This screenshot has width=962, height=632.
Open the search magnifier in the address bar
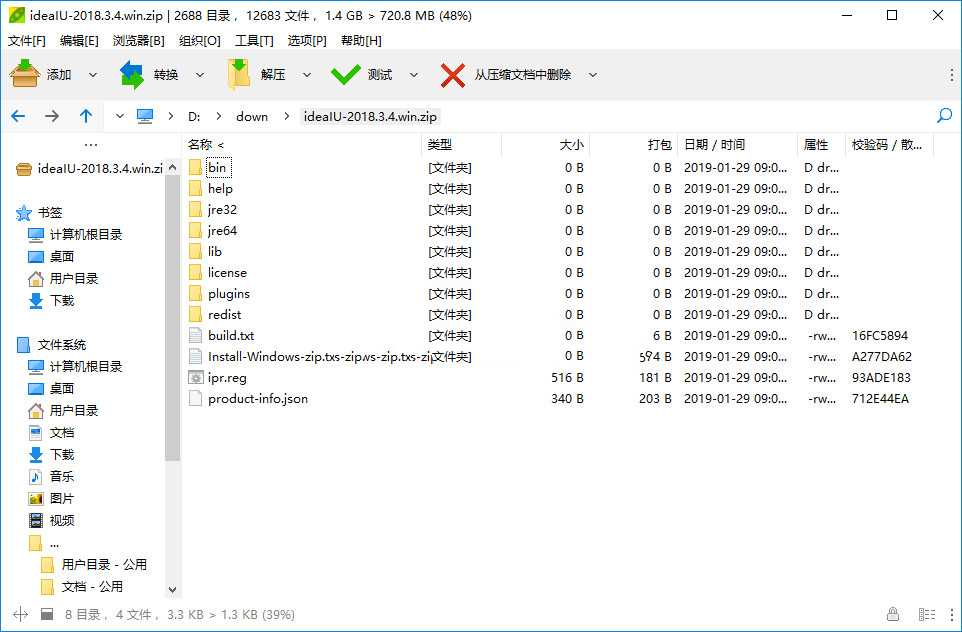[x=943, y=115]
